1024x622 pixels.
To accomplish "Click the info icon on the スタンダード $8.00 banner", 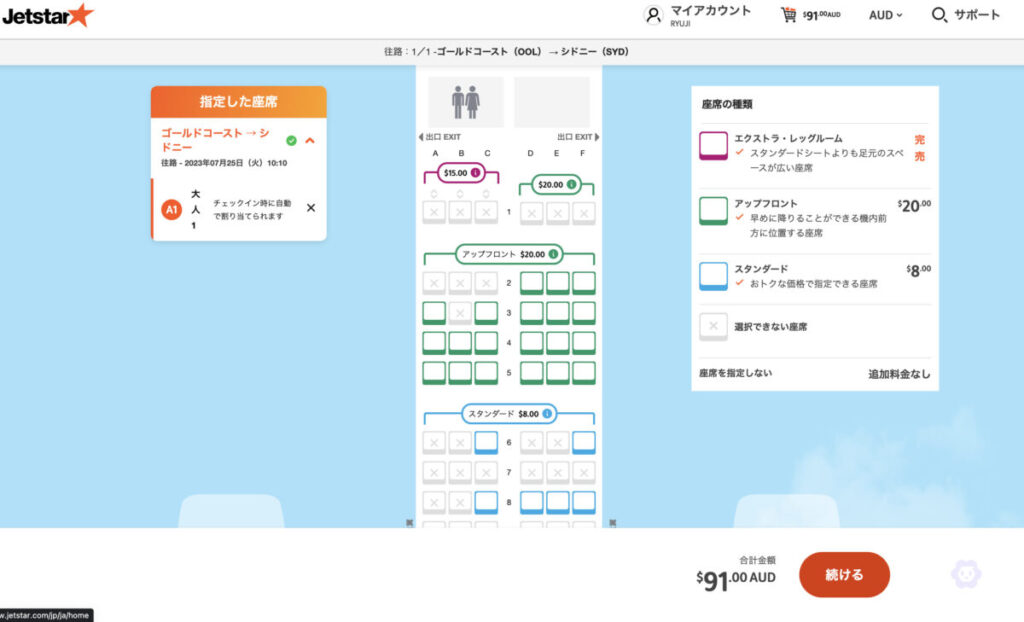I will (x=548, y=413).
